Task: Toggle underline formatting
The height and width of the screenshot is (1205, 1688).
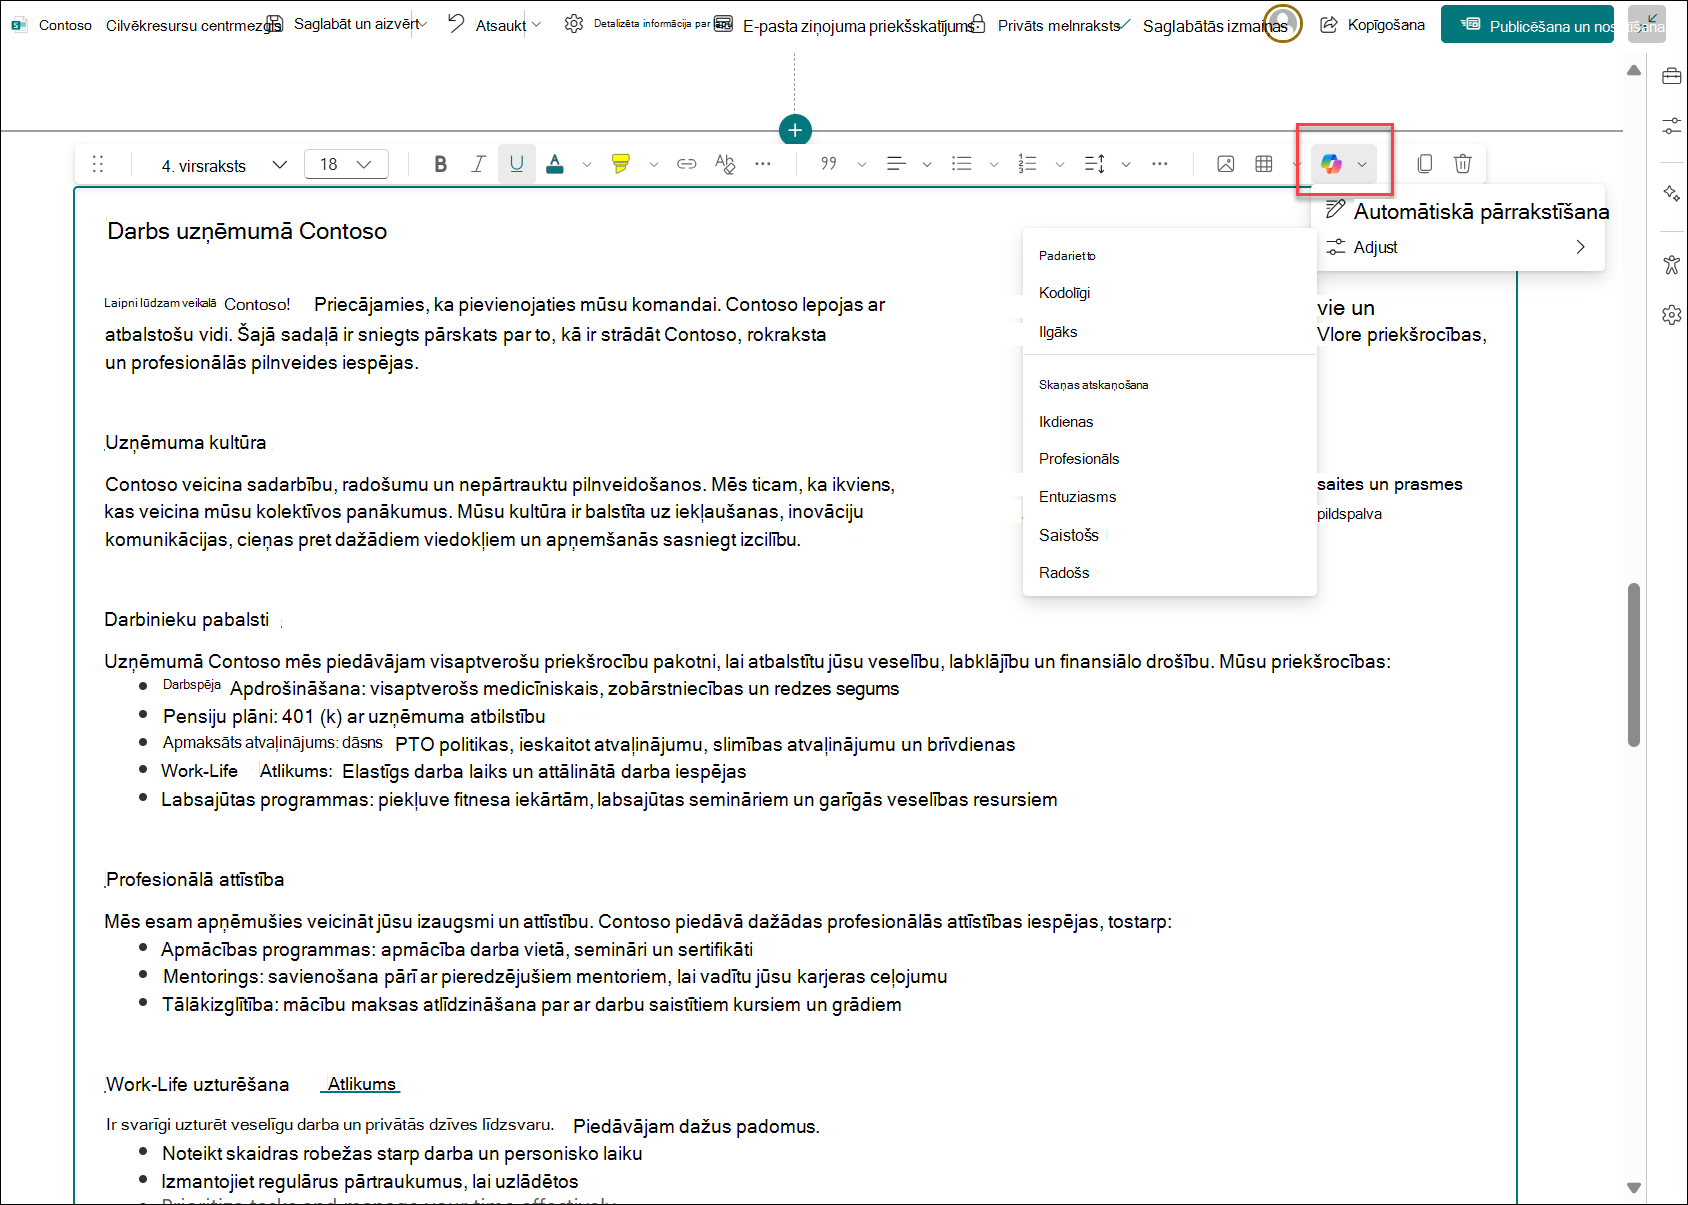Action: pos(517,164)
